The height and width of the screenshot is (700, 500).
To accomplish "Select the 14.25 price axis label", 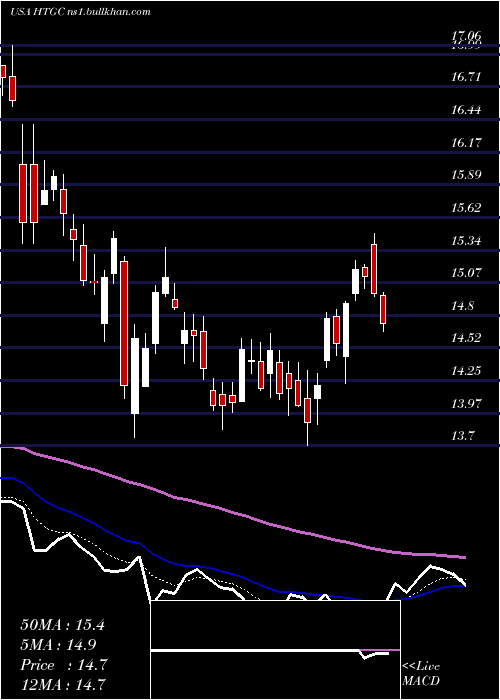I will pyautogui.click(x=466, y=371).
